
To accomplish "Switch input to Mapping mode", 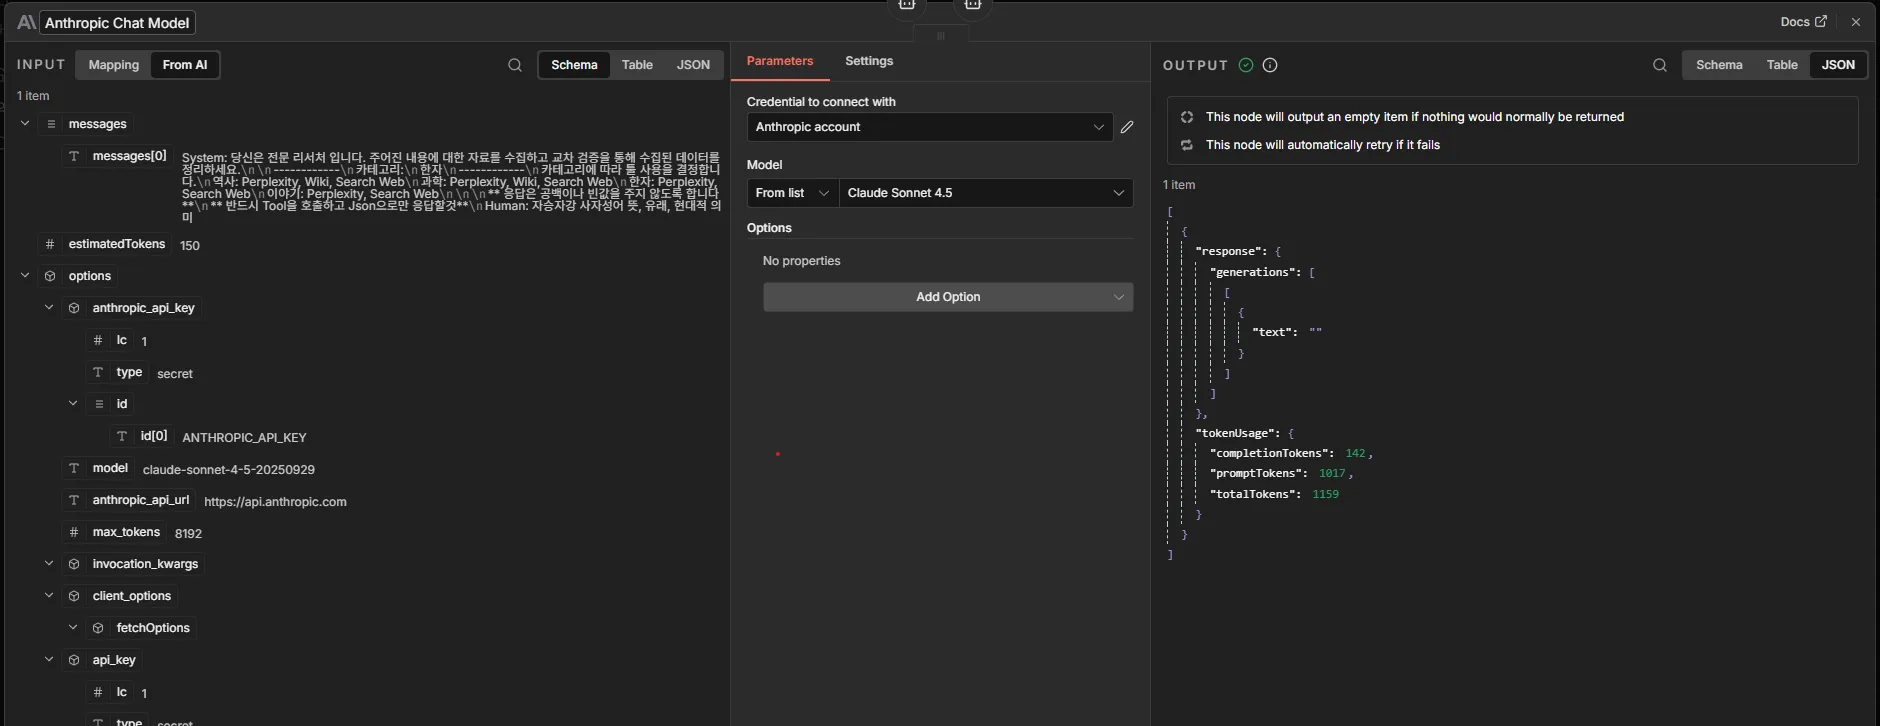I will [x=114, y=65].
